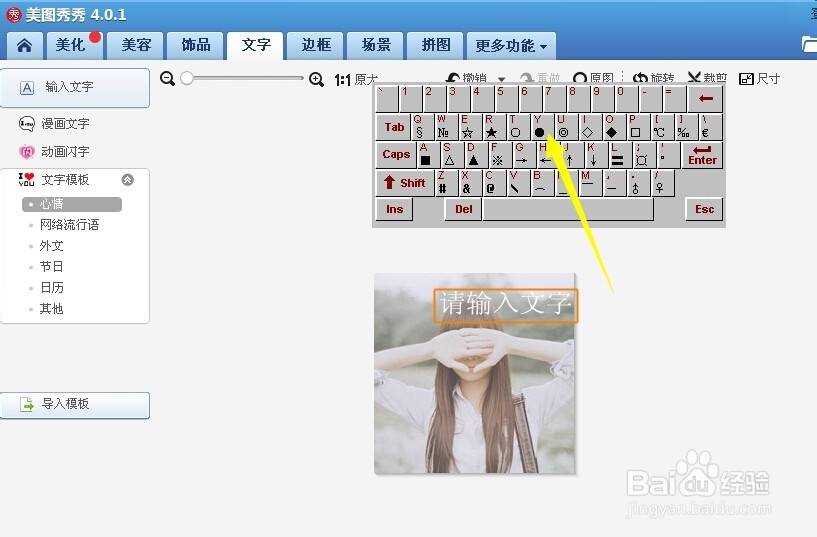Click the zoom out magnifier icon

pos(167,79)
